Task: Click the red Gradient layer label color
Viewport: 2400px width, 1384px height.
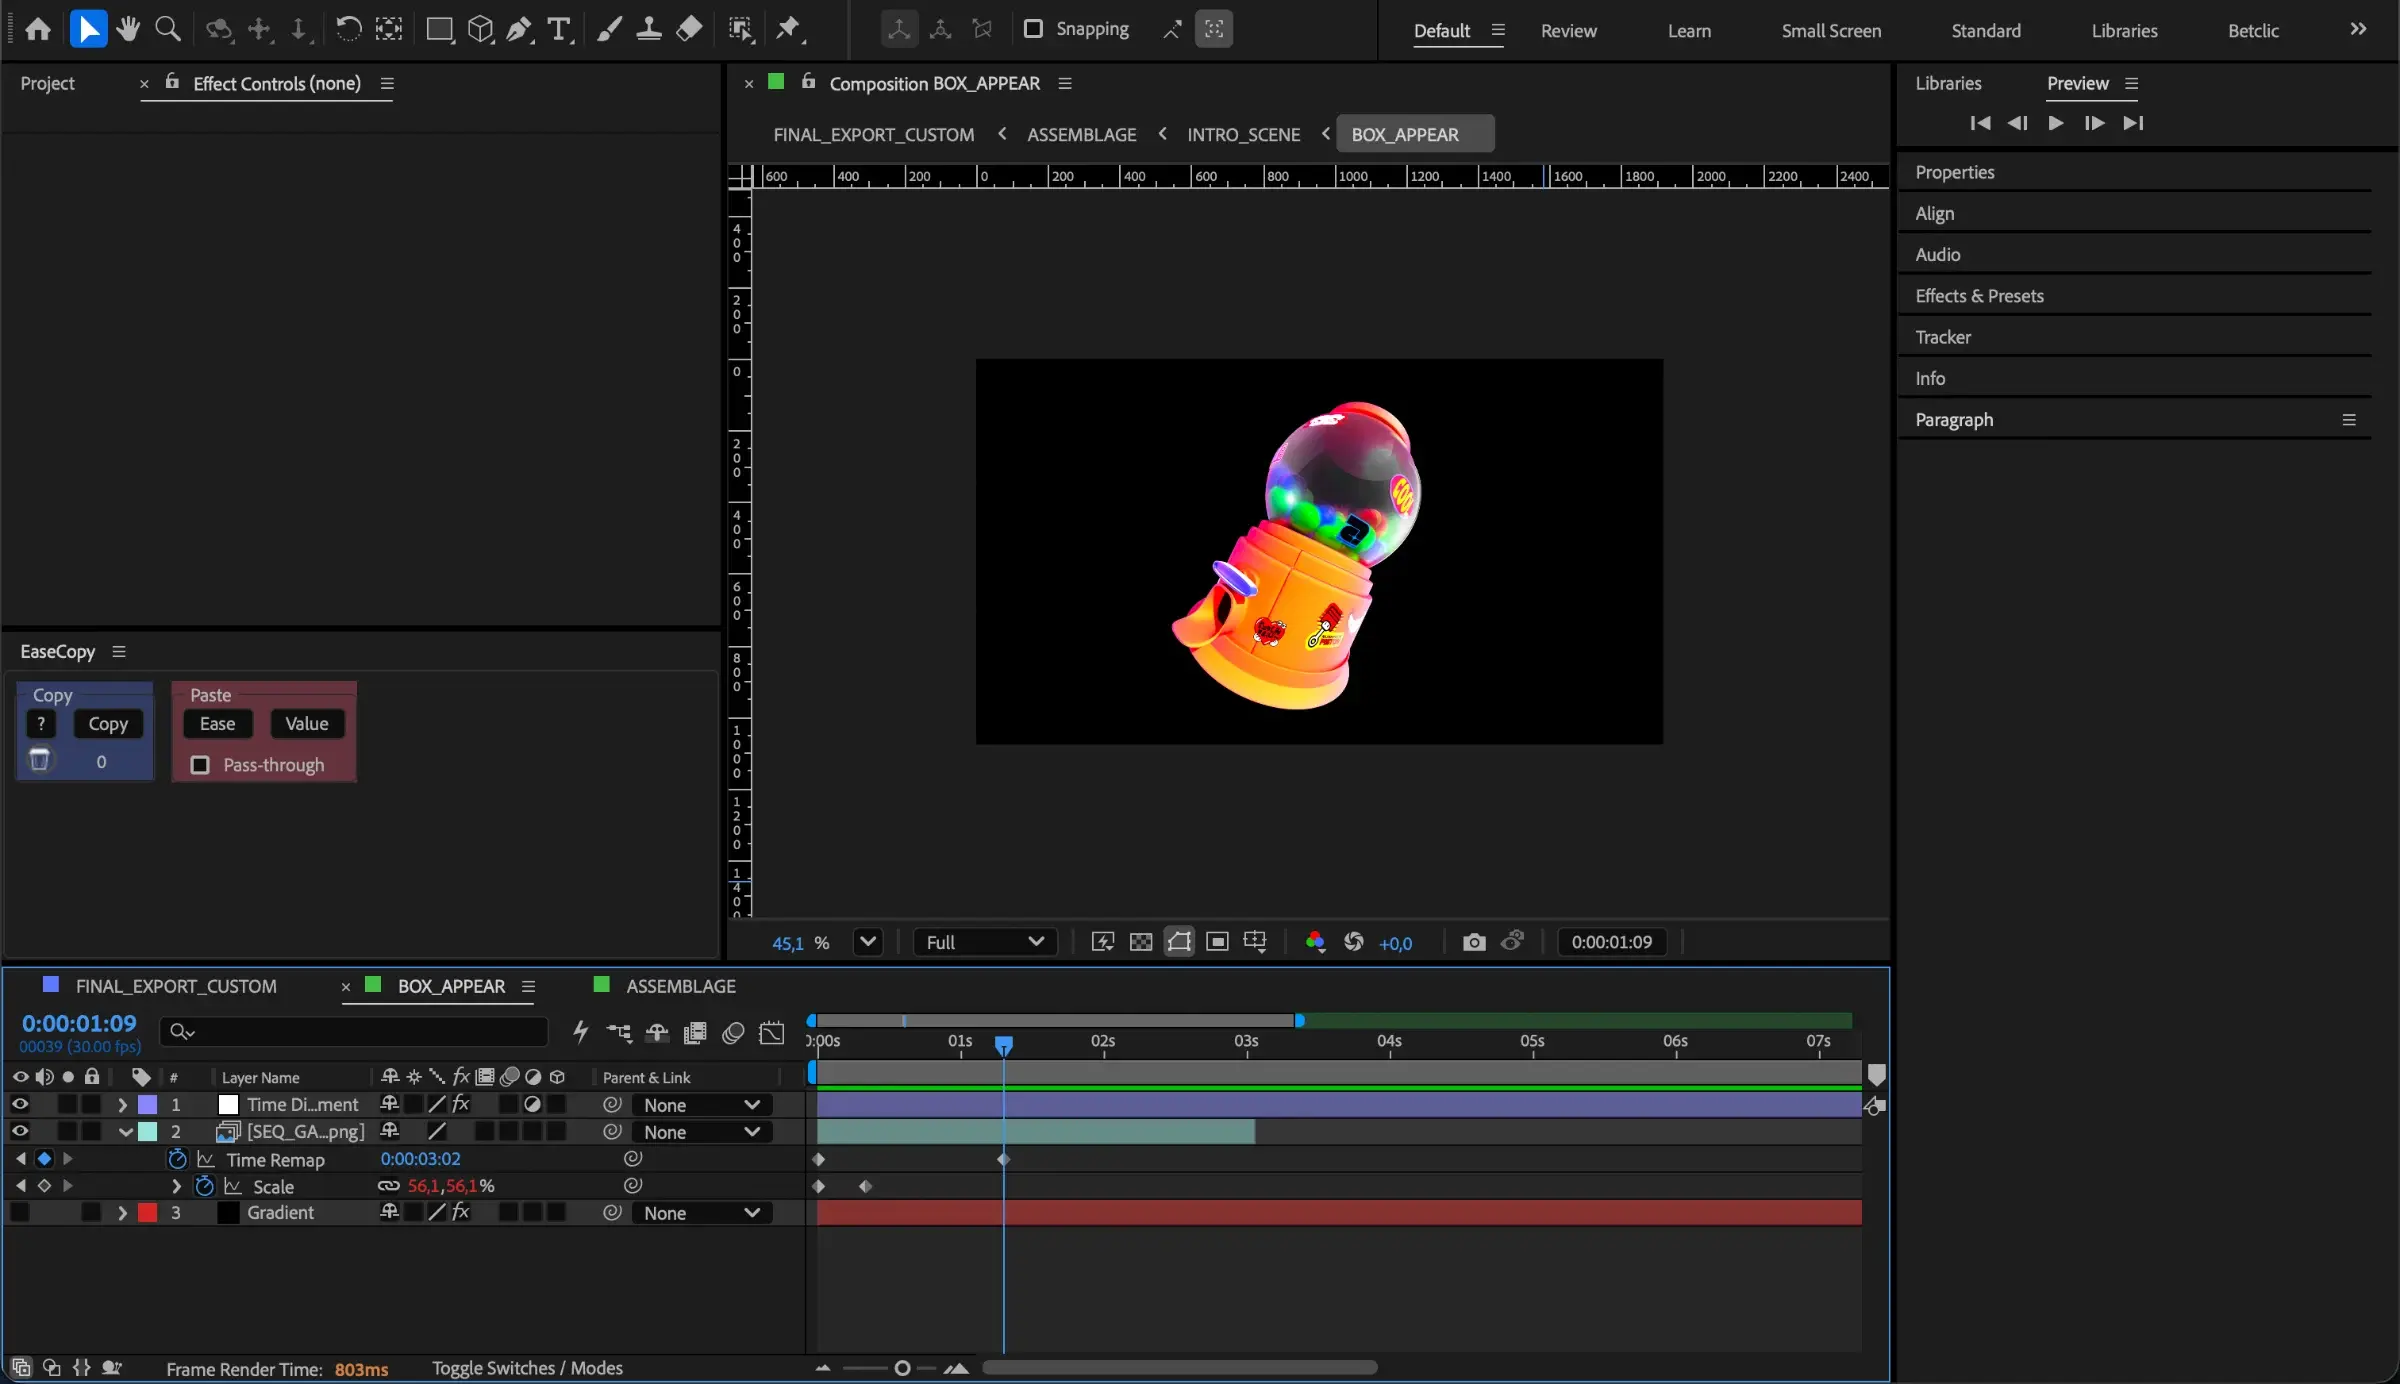Action: pos(148,1212)
